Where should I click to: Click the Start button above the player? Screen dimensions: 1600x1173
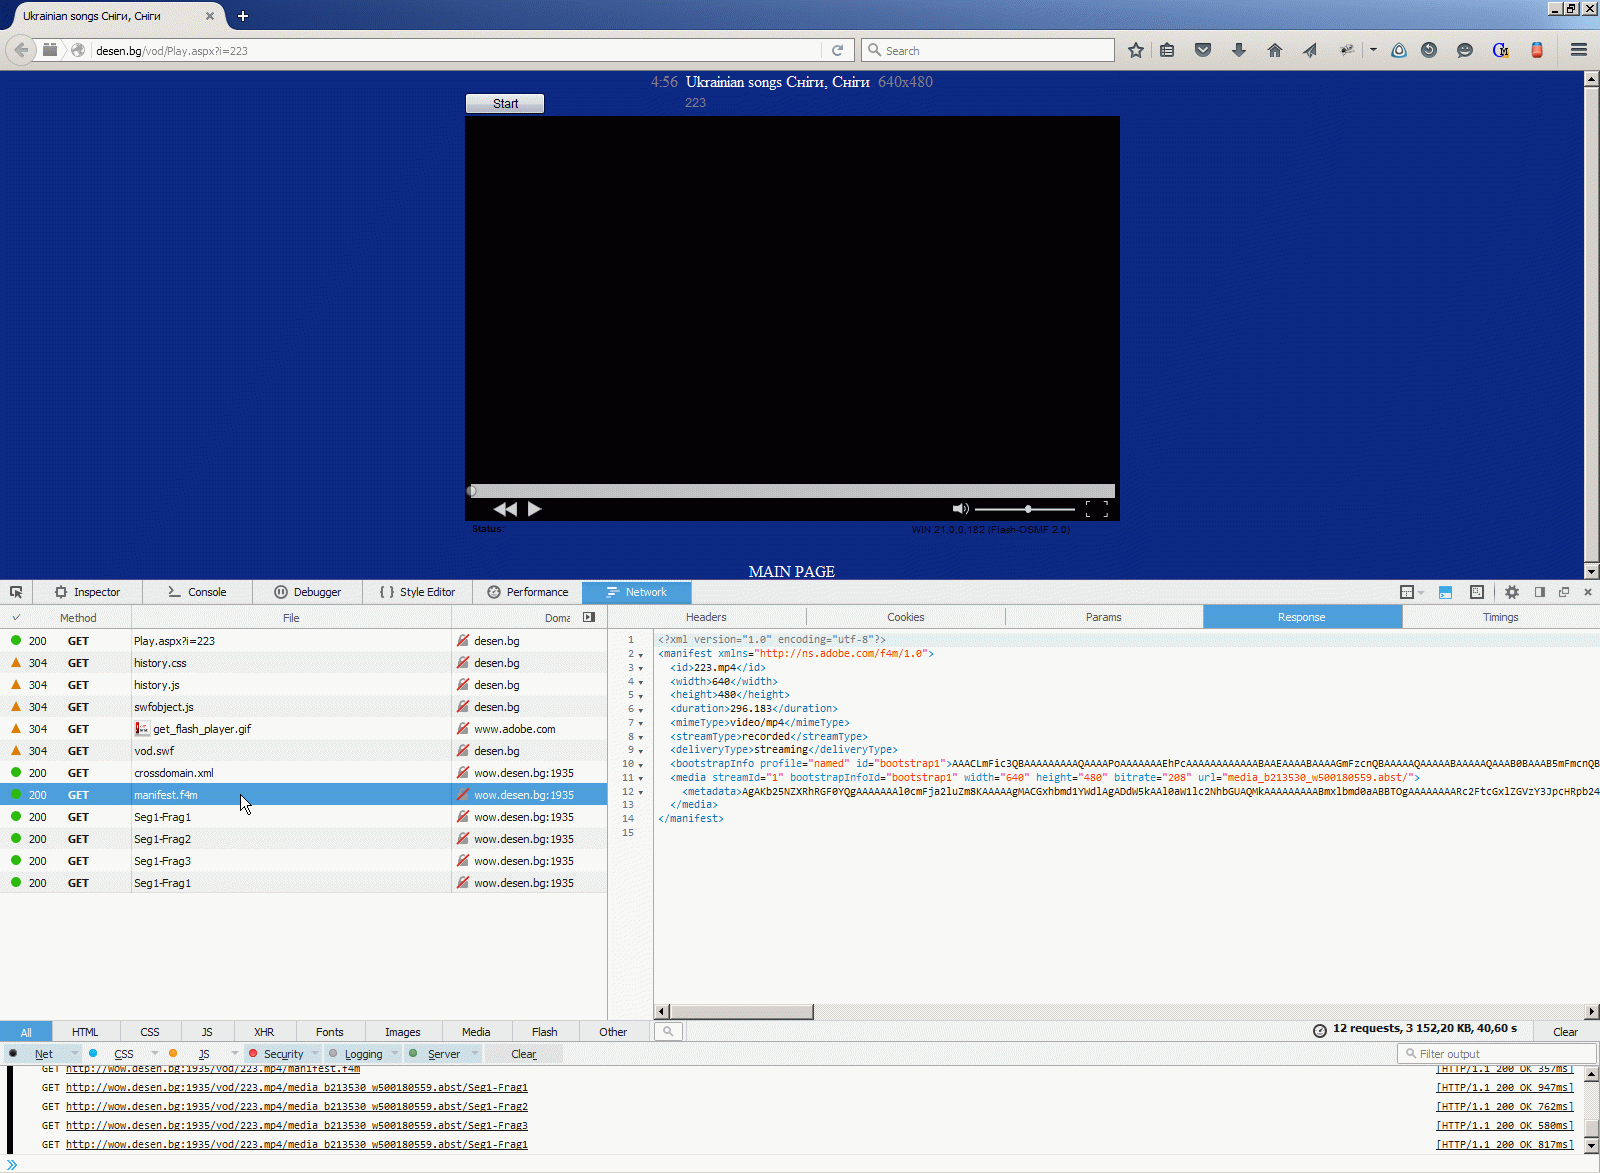505,103
